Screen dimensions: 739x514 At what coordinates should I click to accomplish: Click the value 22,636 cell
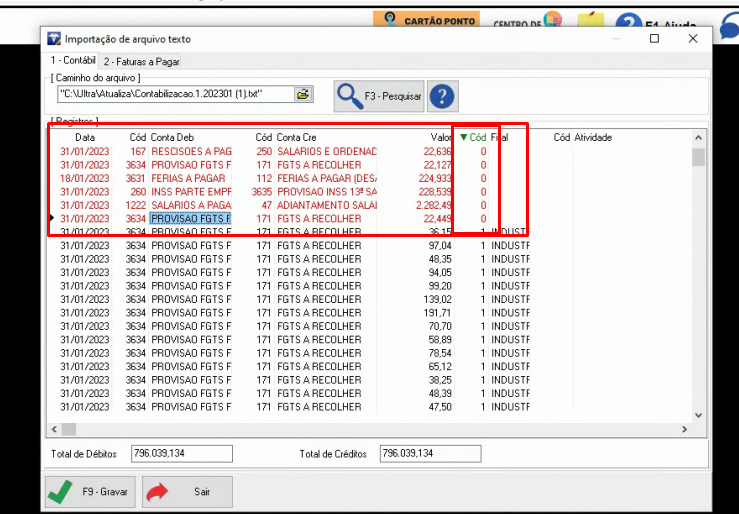(x=437, y=152)
